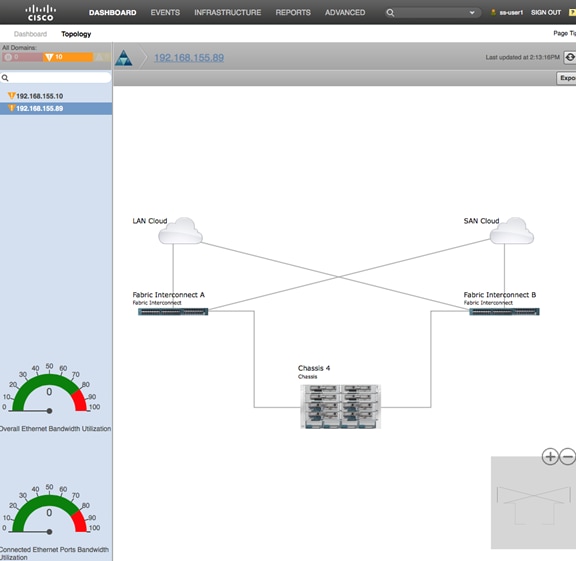Screen dimensions: 576x561
Task: Select the SAN Cloud icon
Action: [512, 231]
